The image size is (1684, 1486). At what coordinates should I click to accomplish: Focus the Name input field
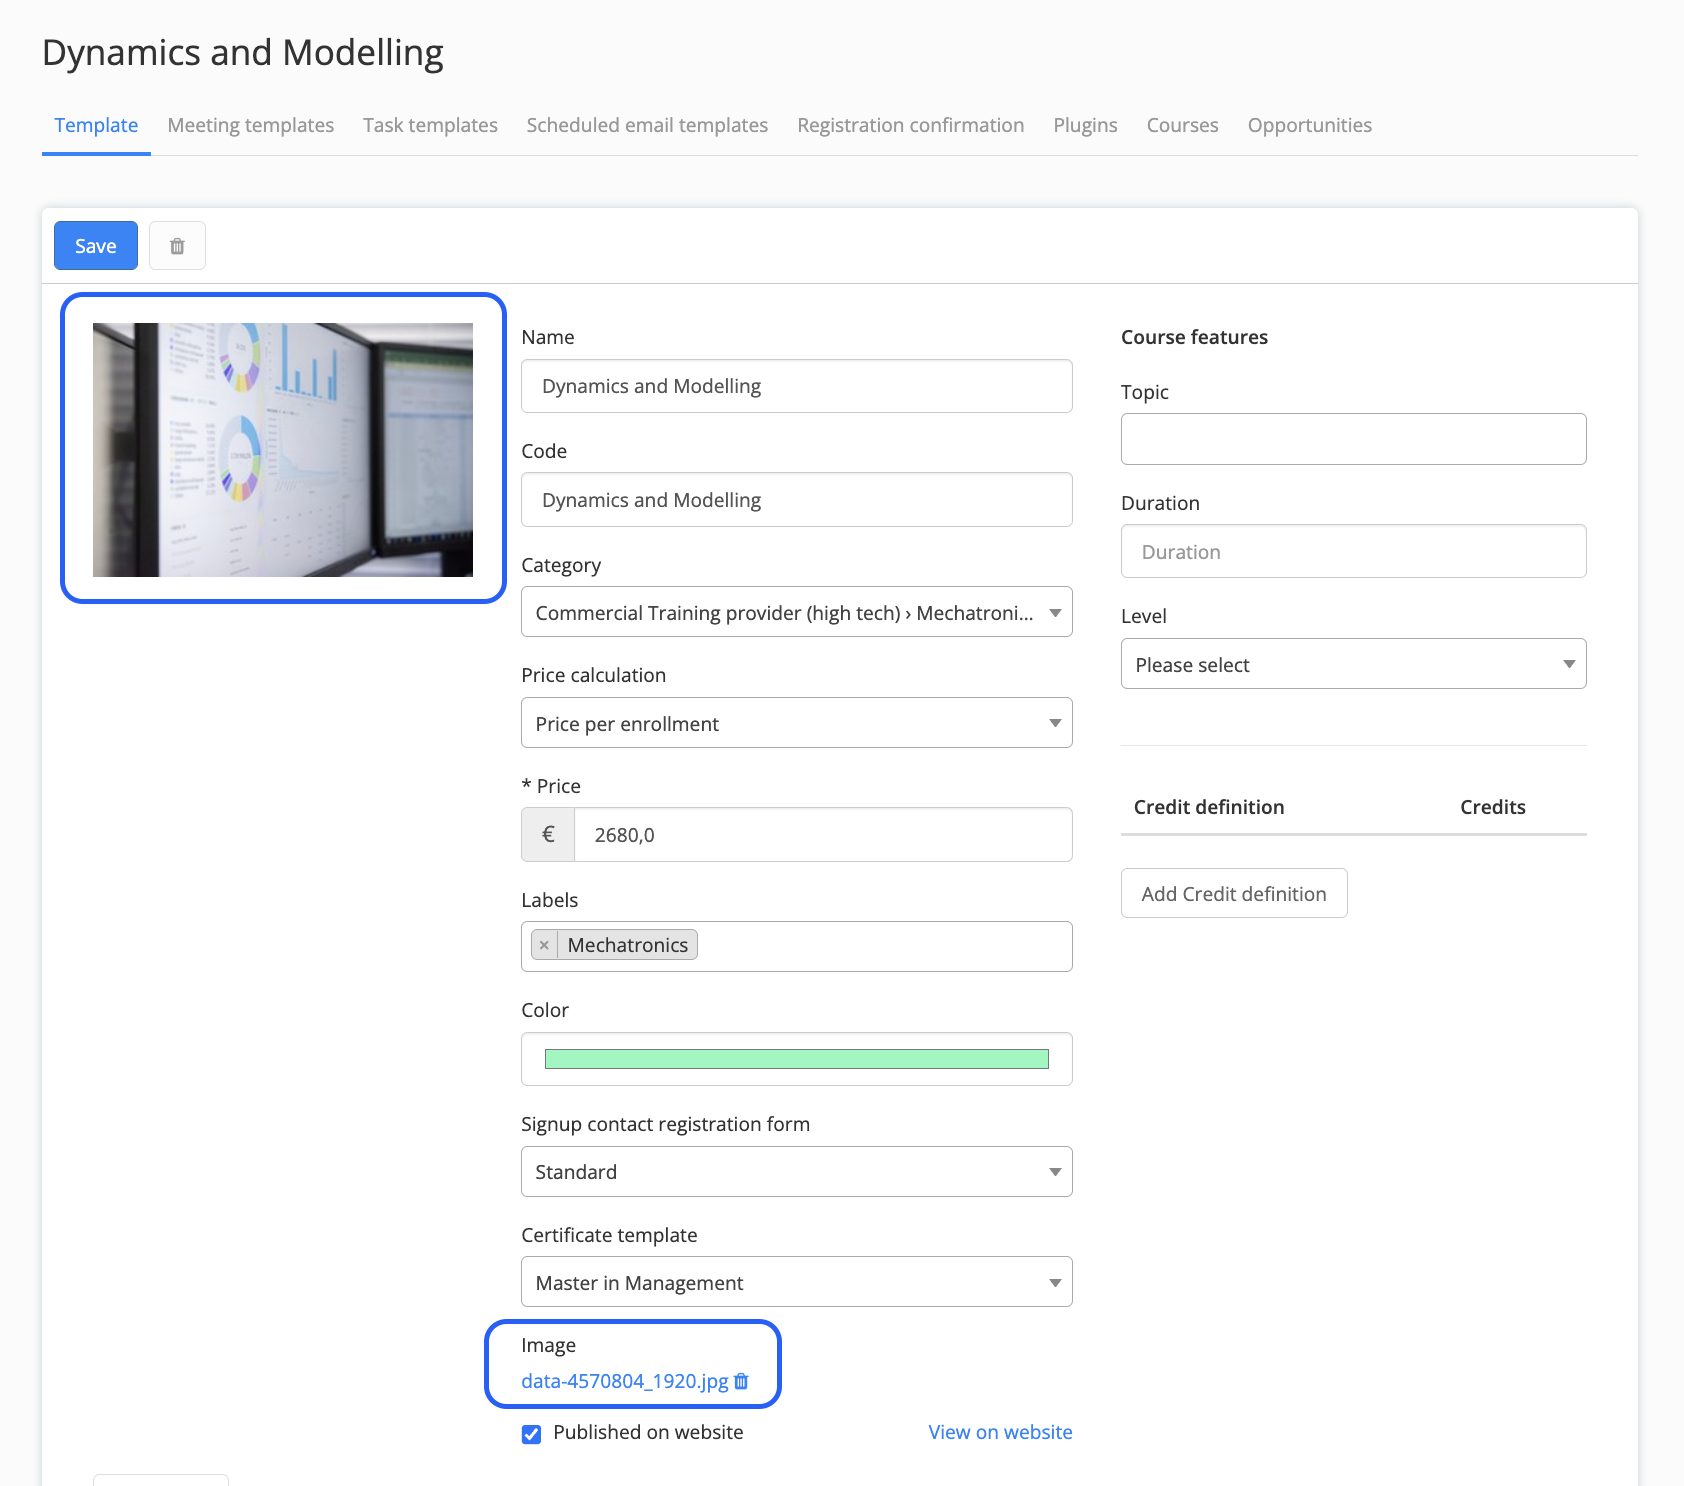797,386
